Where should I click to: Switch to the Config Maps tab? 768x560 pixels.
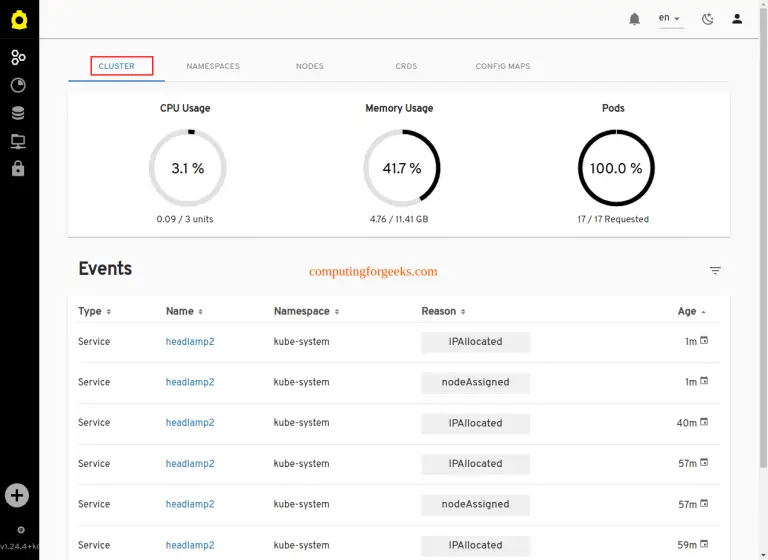pos(502,66)
